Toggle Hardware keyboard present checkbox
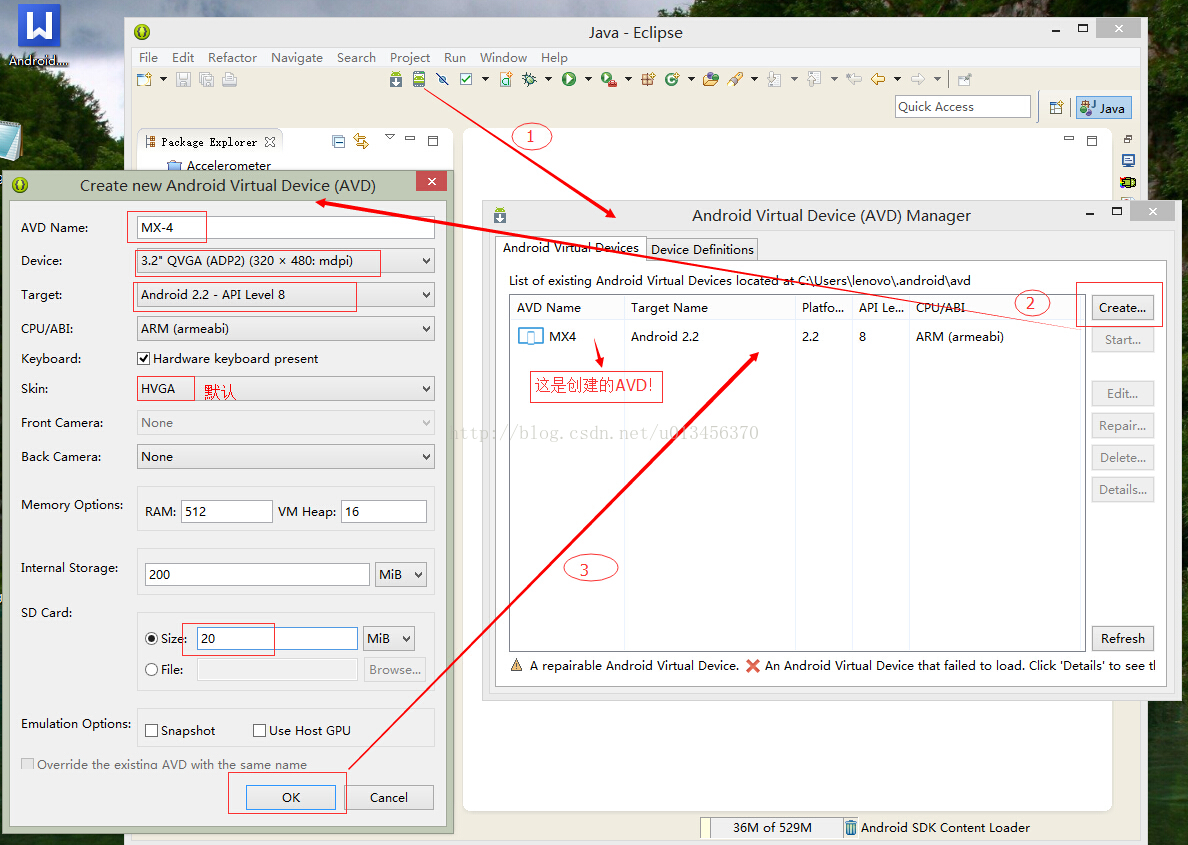The height and width of the screenshot is (845, 1188). 143,358
